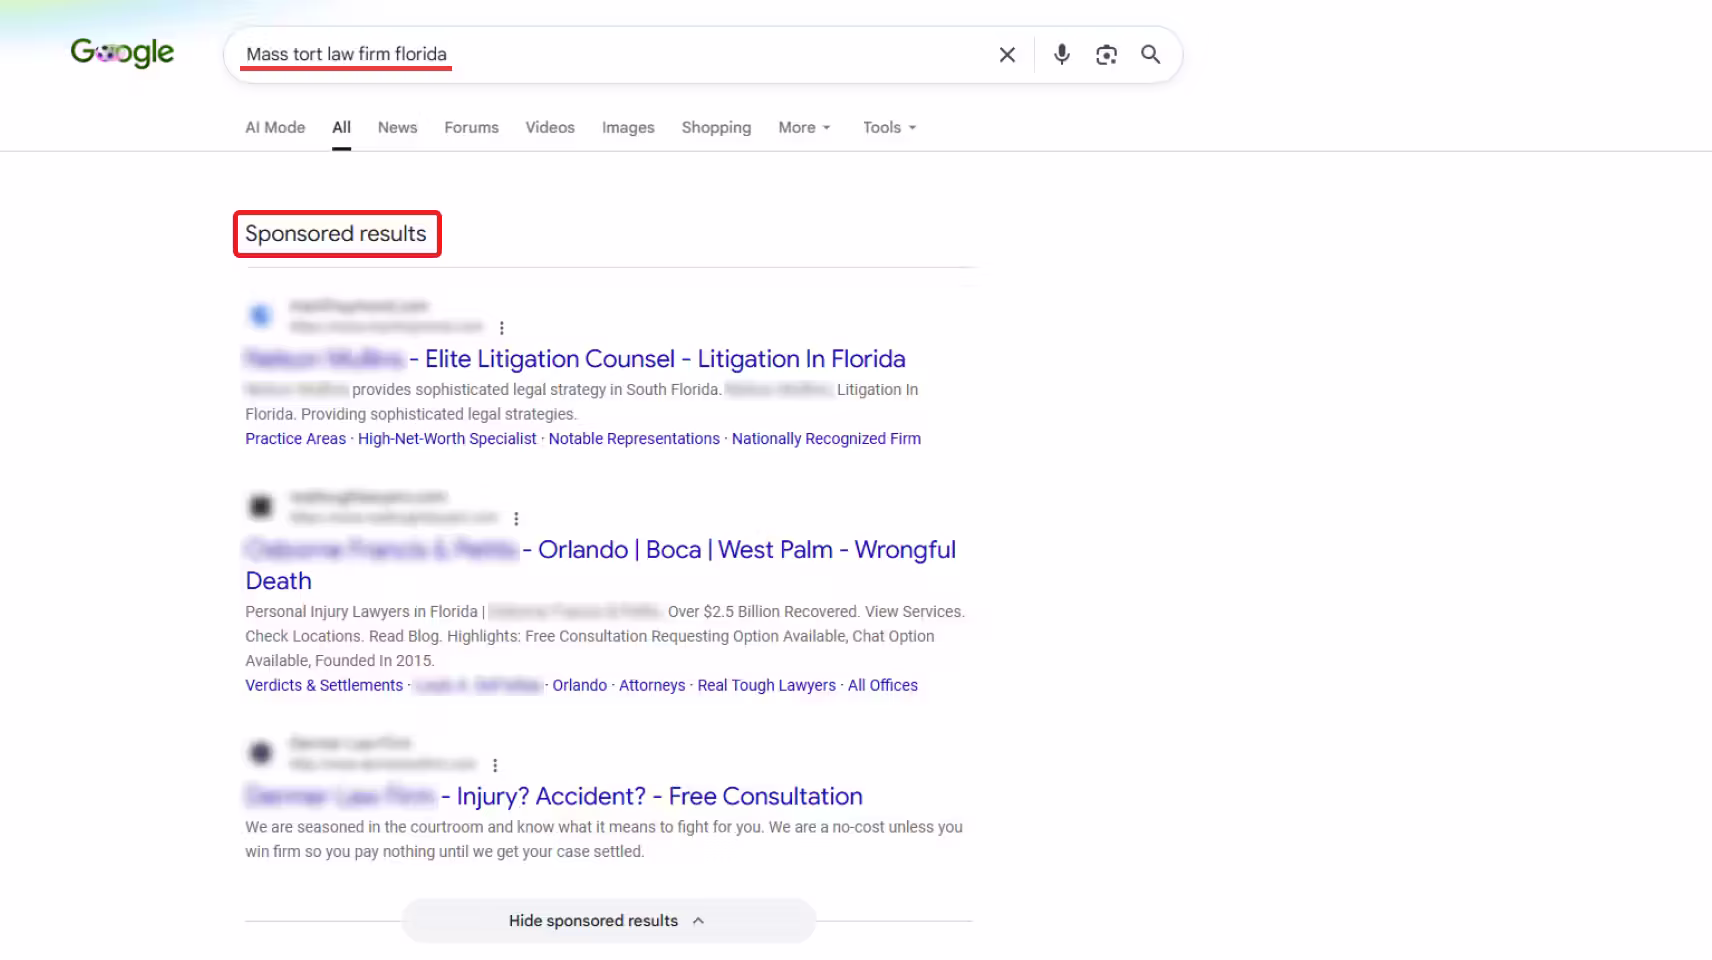Viewport: 1712px width, 960px height.
Task: Open High-Net-Worth Specialist sitelink
Action: click(447, 438)
